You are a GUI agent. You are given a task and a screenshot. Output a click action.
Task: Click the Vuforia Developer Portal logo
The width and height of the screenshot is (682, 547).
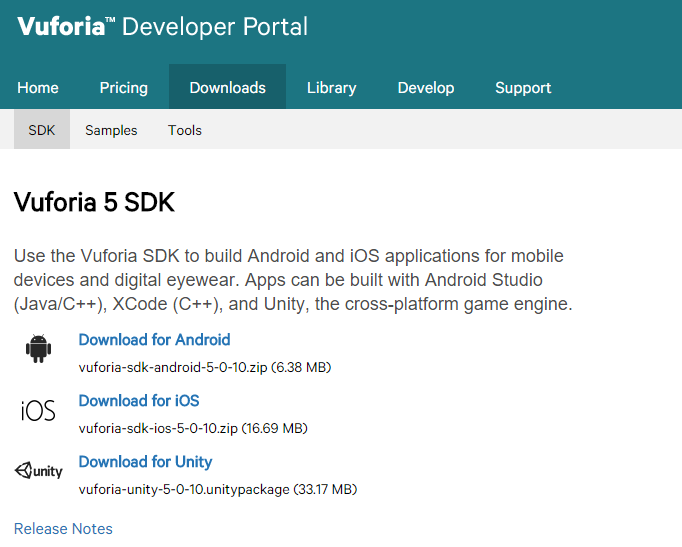(x=163, y=27)
